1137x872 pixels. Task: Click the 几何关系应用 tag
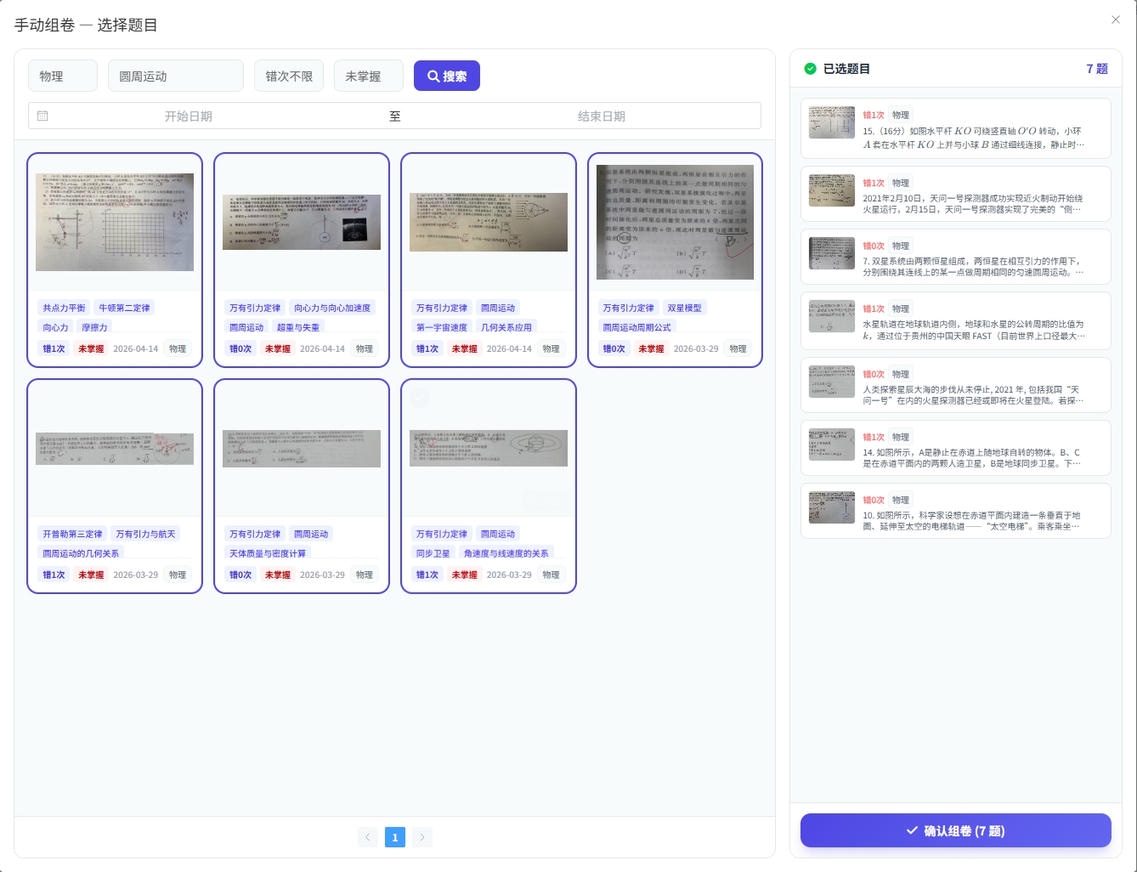point(506,328)
